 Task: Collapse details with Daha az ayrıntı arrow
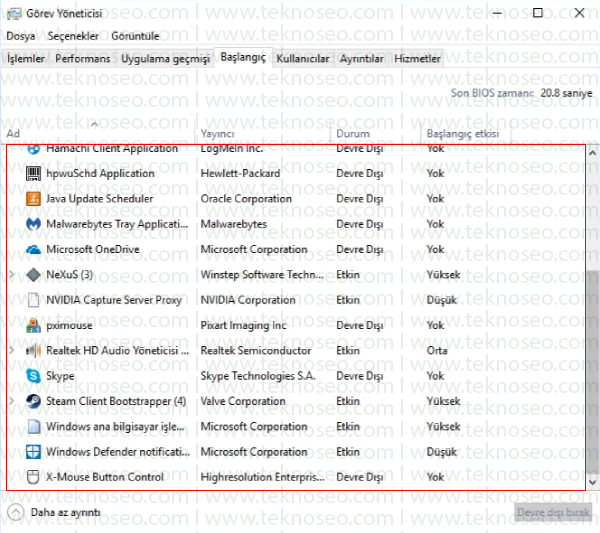16,512
